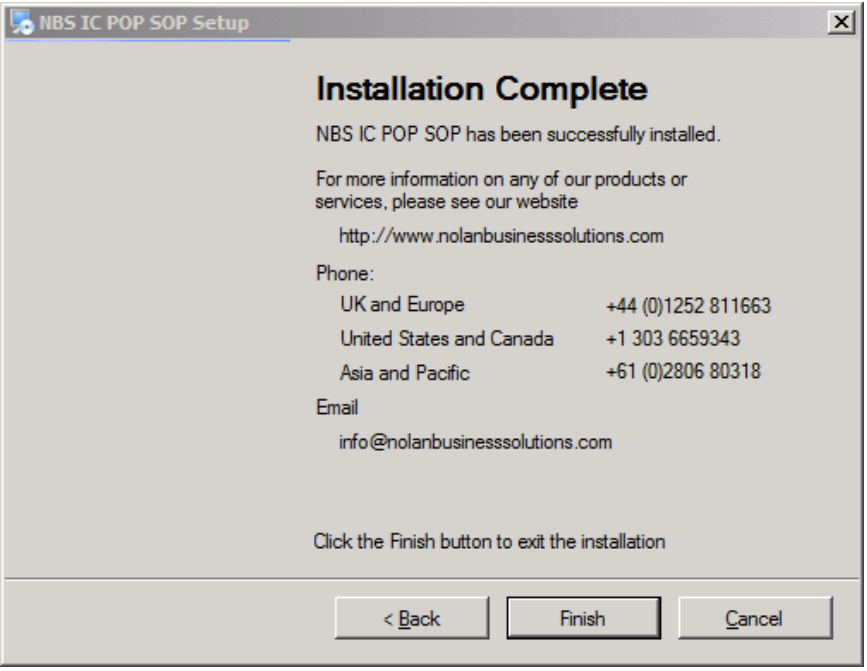This screenshot has width=867, height=671.
Task: Click the info@nolanbusinesssolutions.com email address
Action: (x=475, y=442)
